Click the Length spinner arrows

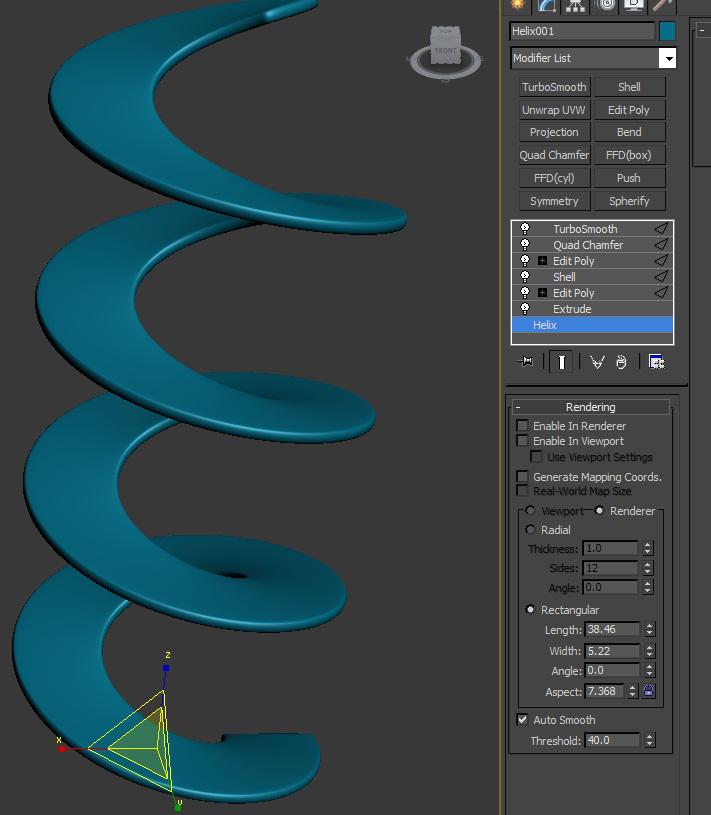pyautogui.click(x=649, y=629)
